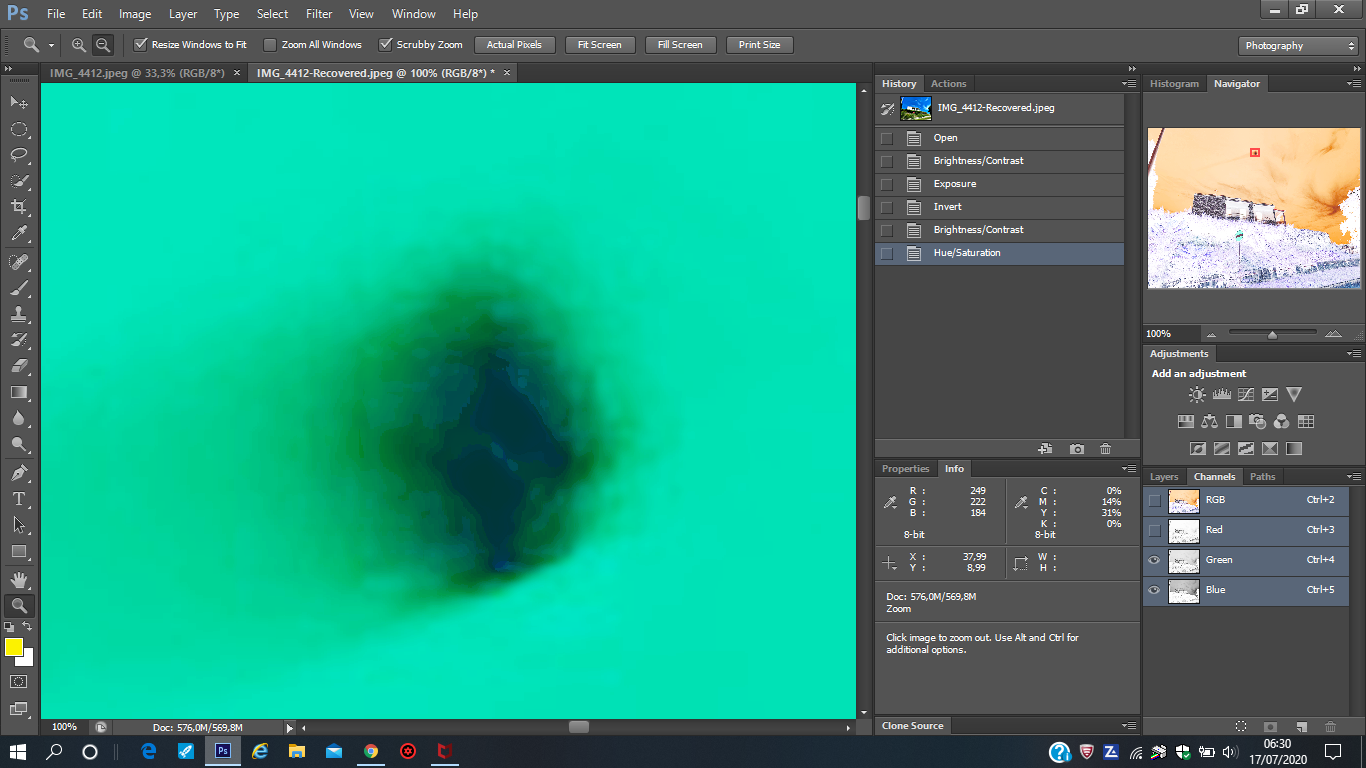Select the Clone Stamp tool
Image resolution: width=1366 pixels, height=768 pixels.
pos(19,314)
